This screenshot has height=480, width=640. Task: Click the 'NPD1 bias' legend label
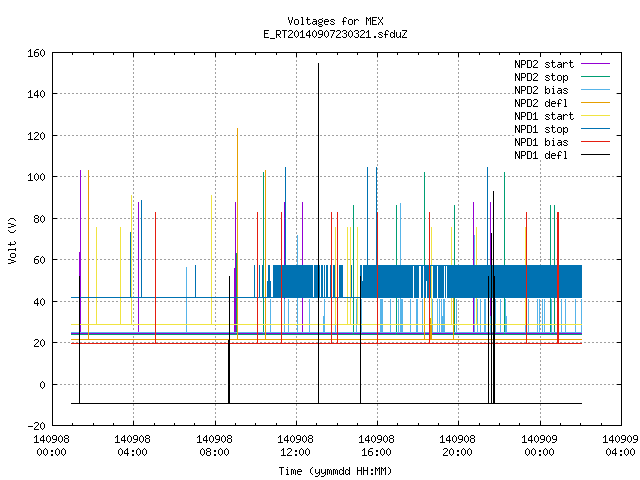(x=541, y=142)
